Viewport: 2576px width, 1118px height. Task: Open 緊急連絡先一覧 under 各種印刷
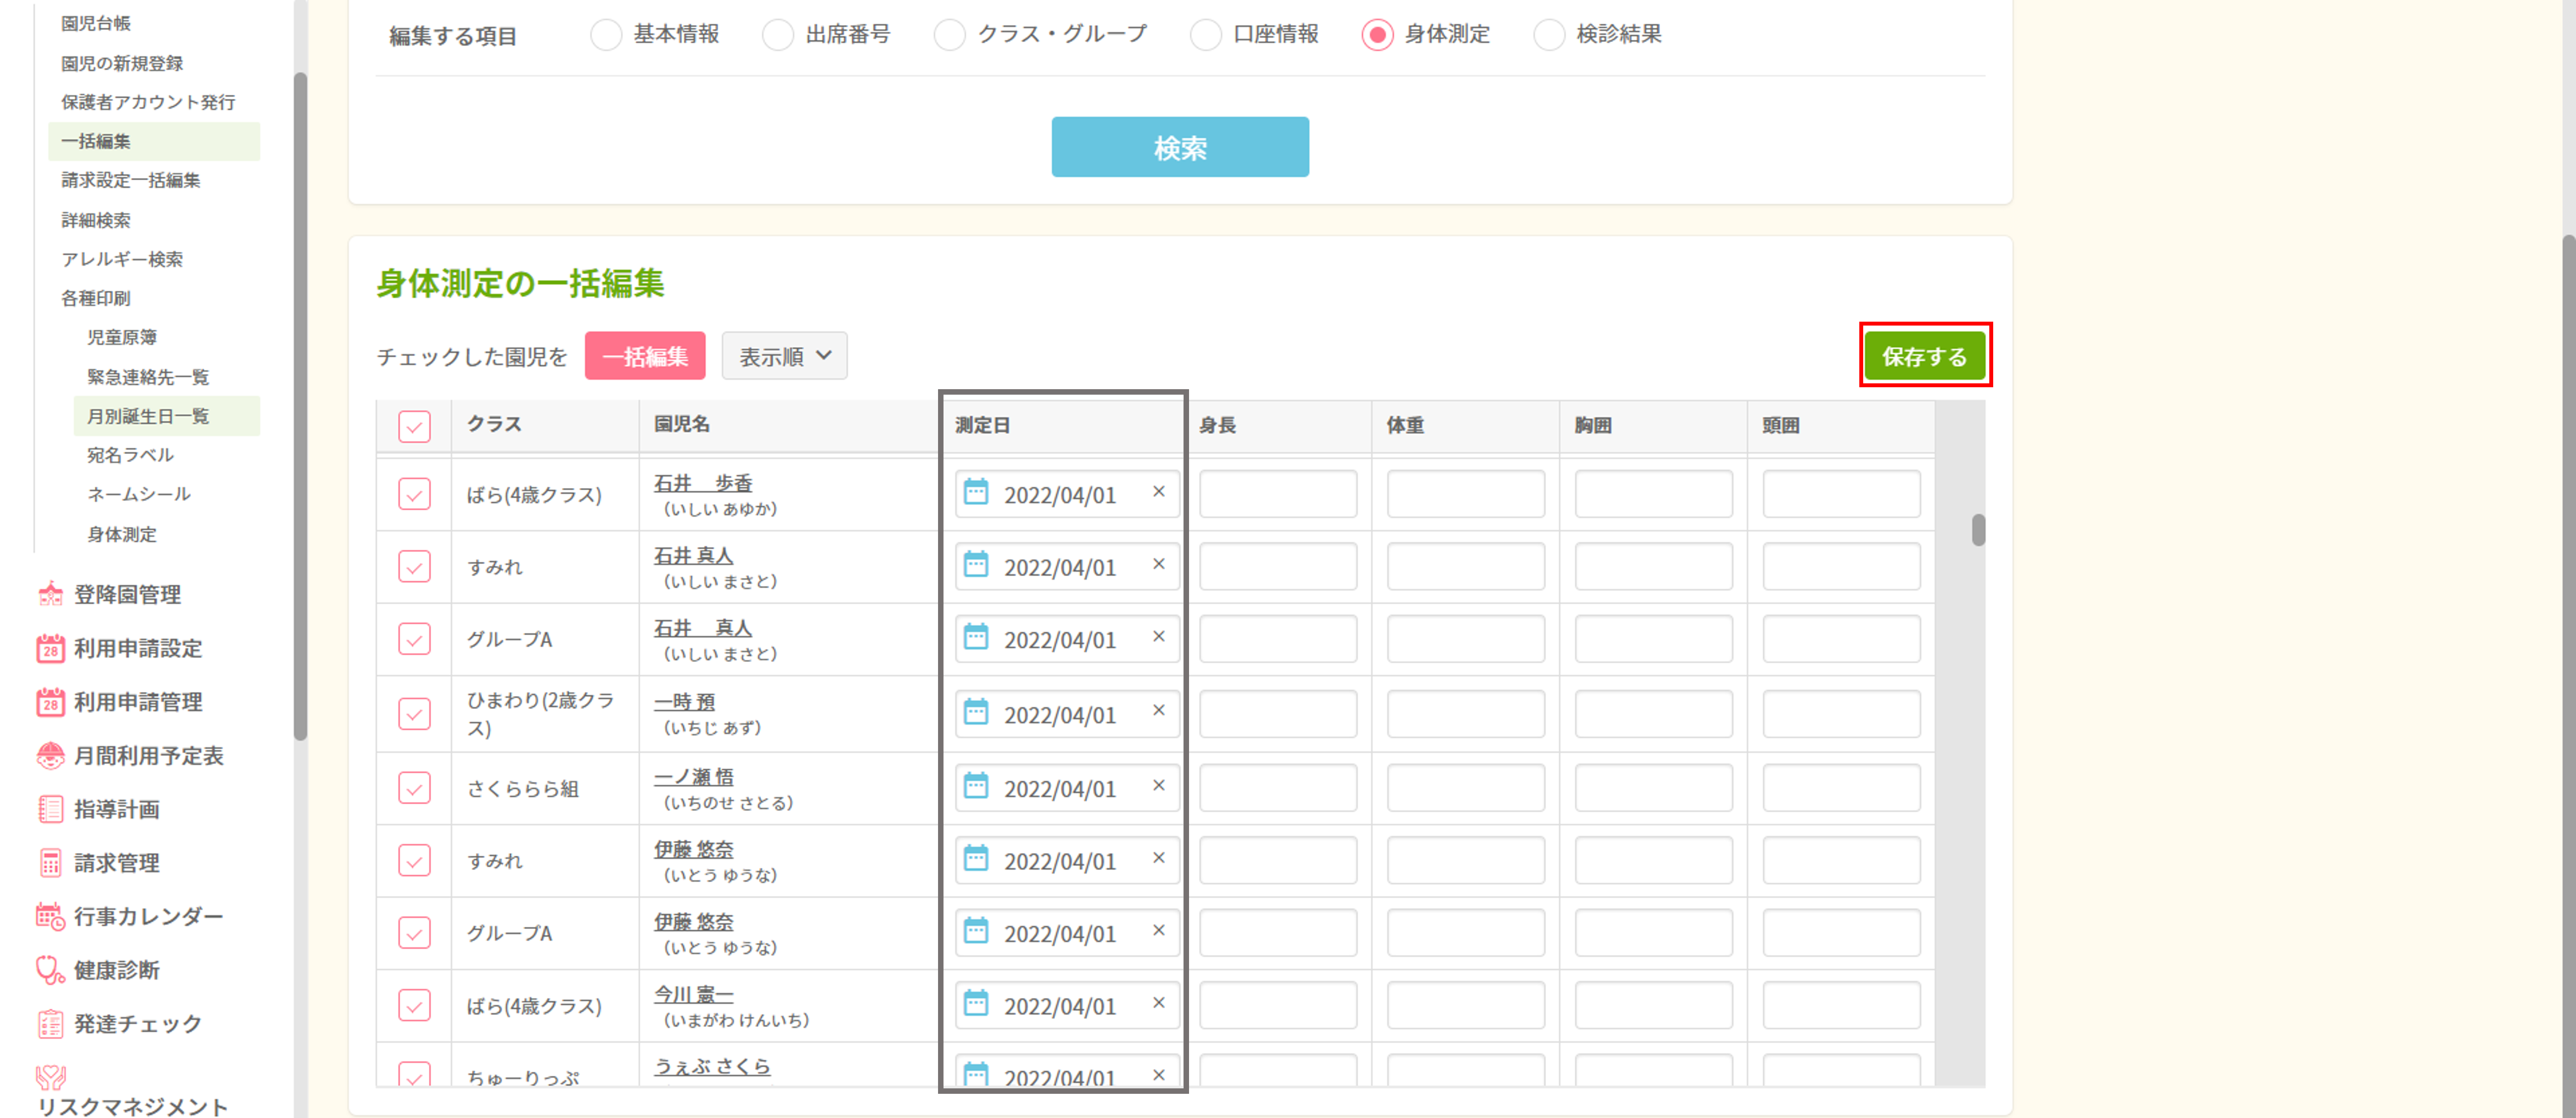pyautogui.click(x=148, y=377)
